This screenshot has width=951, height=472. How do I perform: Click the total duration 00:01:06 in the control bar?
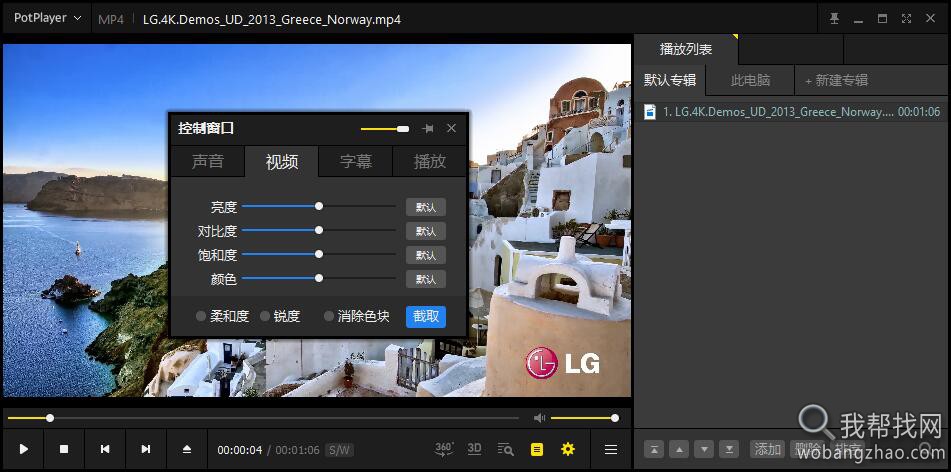297,450
